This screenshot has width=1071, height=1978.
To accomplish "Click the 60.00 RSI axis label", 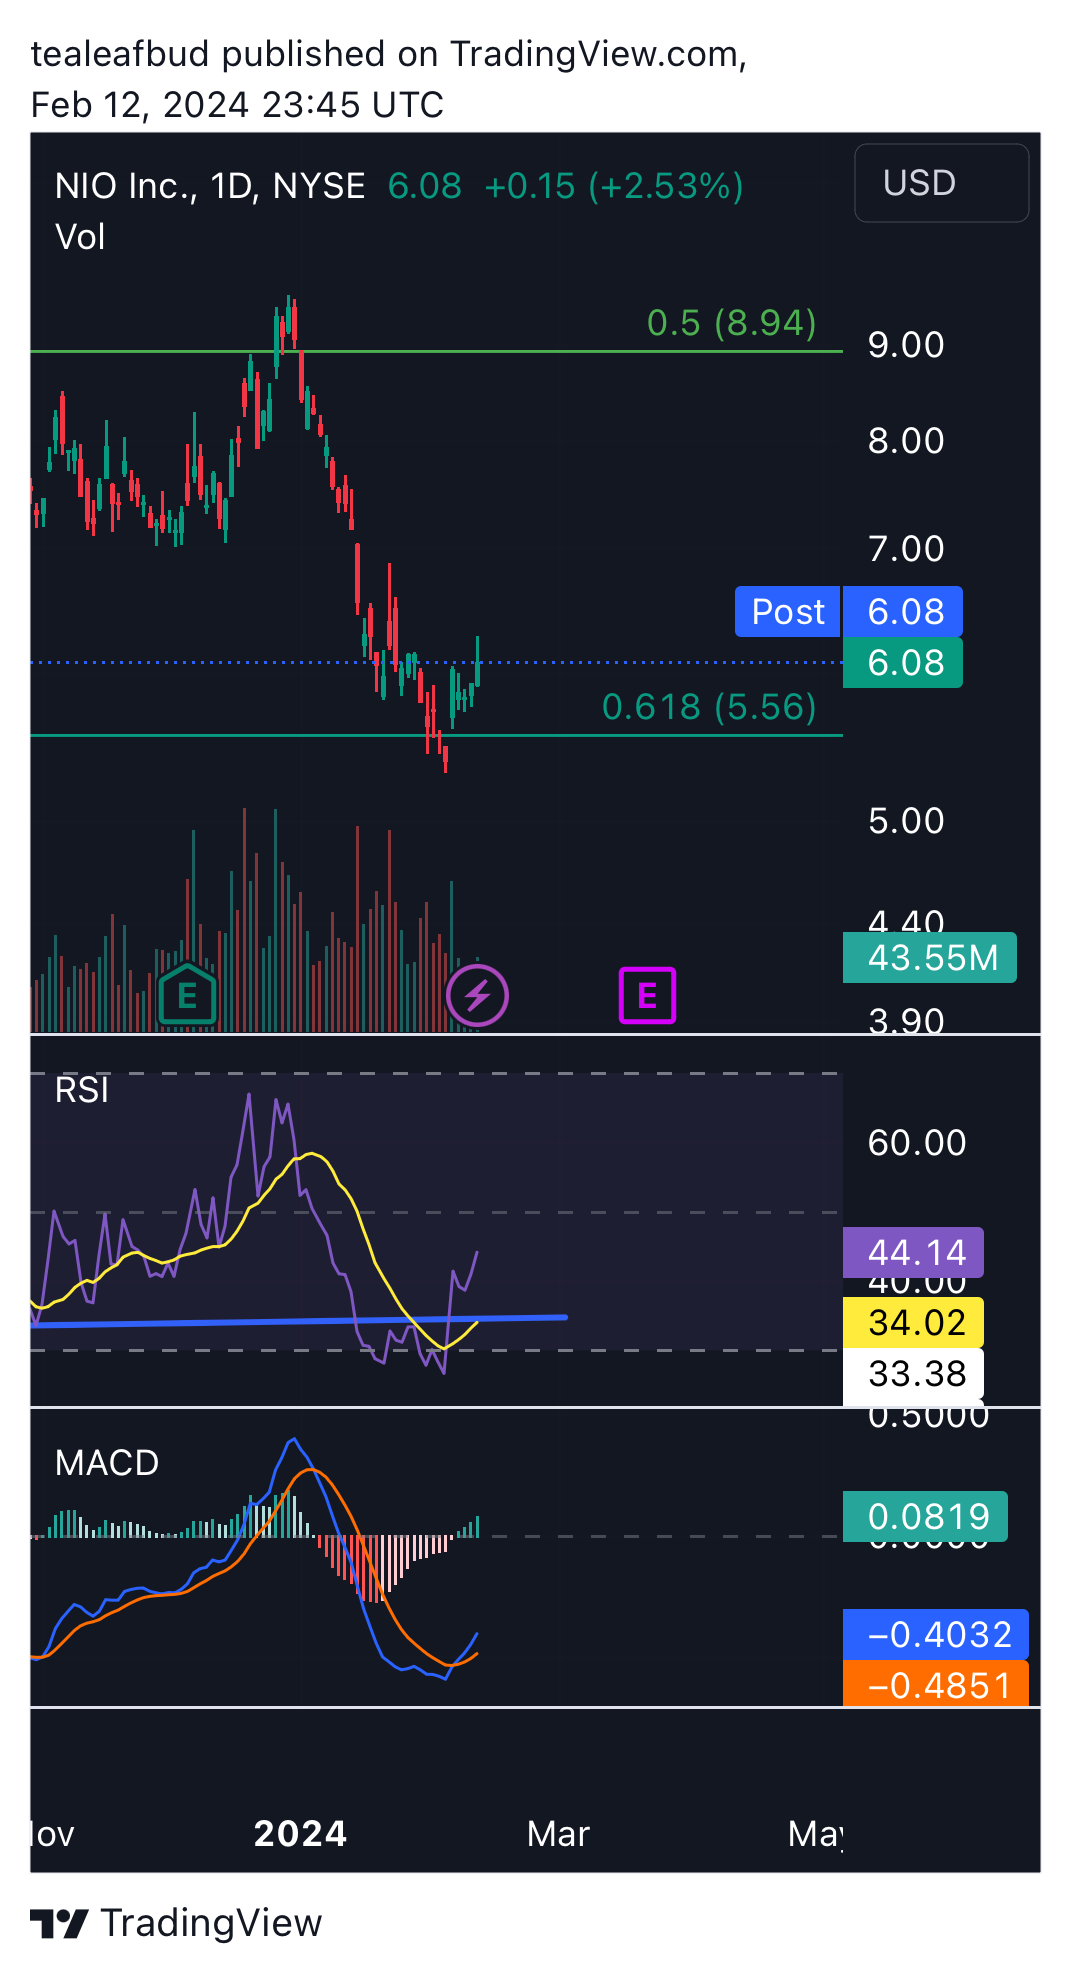I will 917,1143.
